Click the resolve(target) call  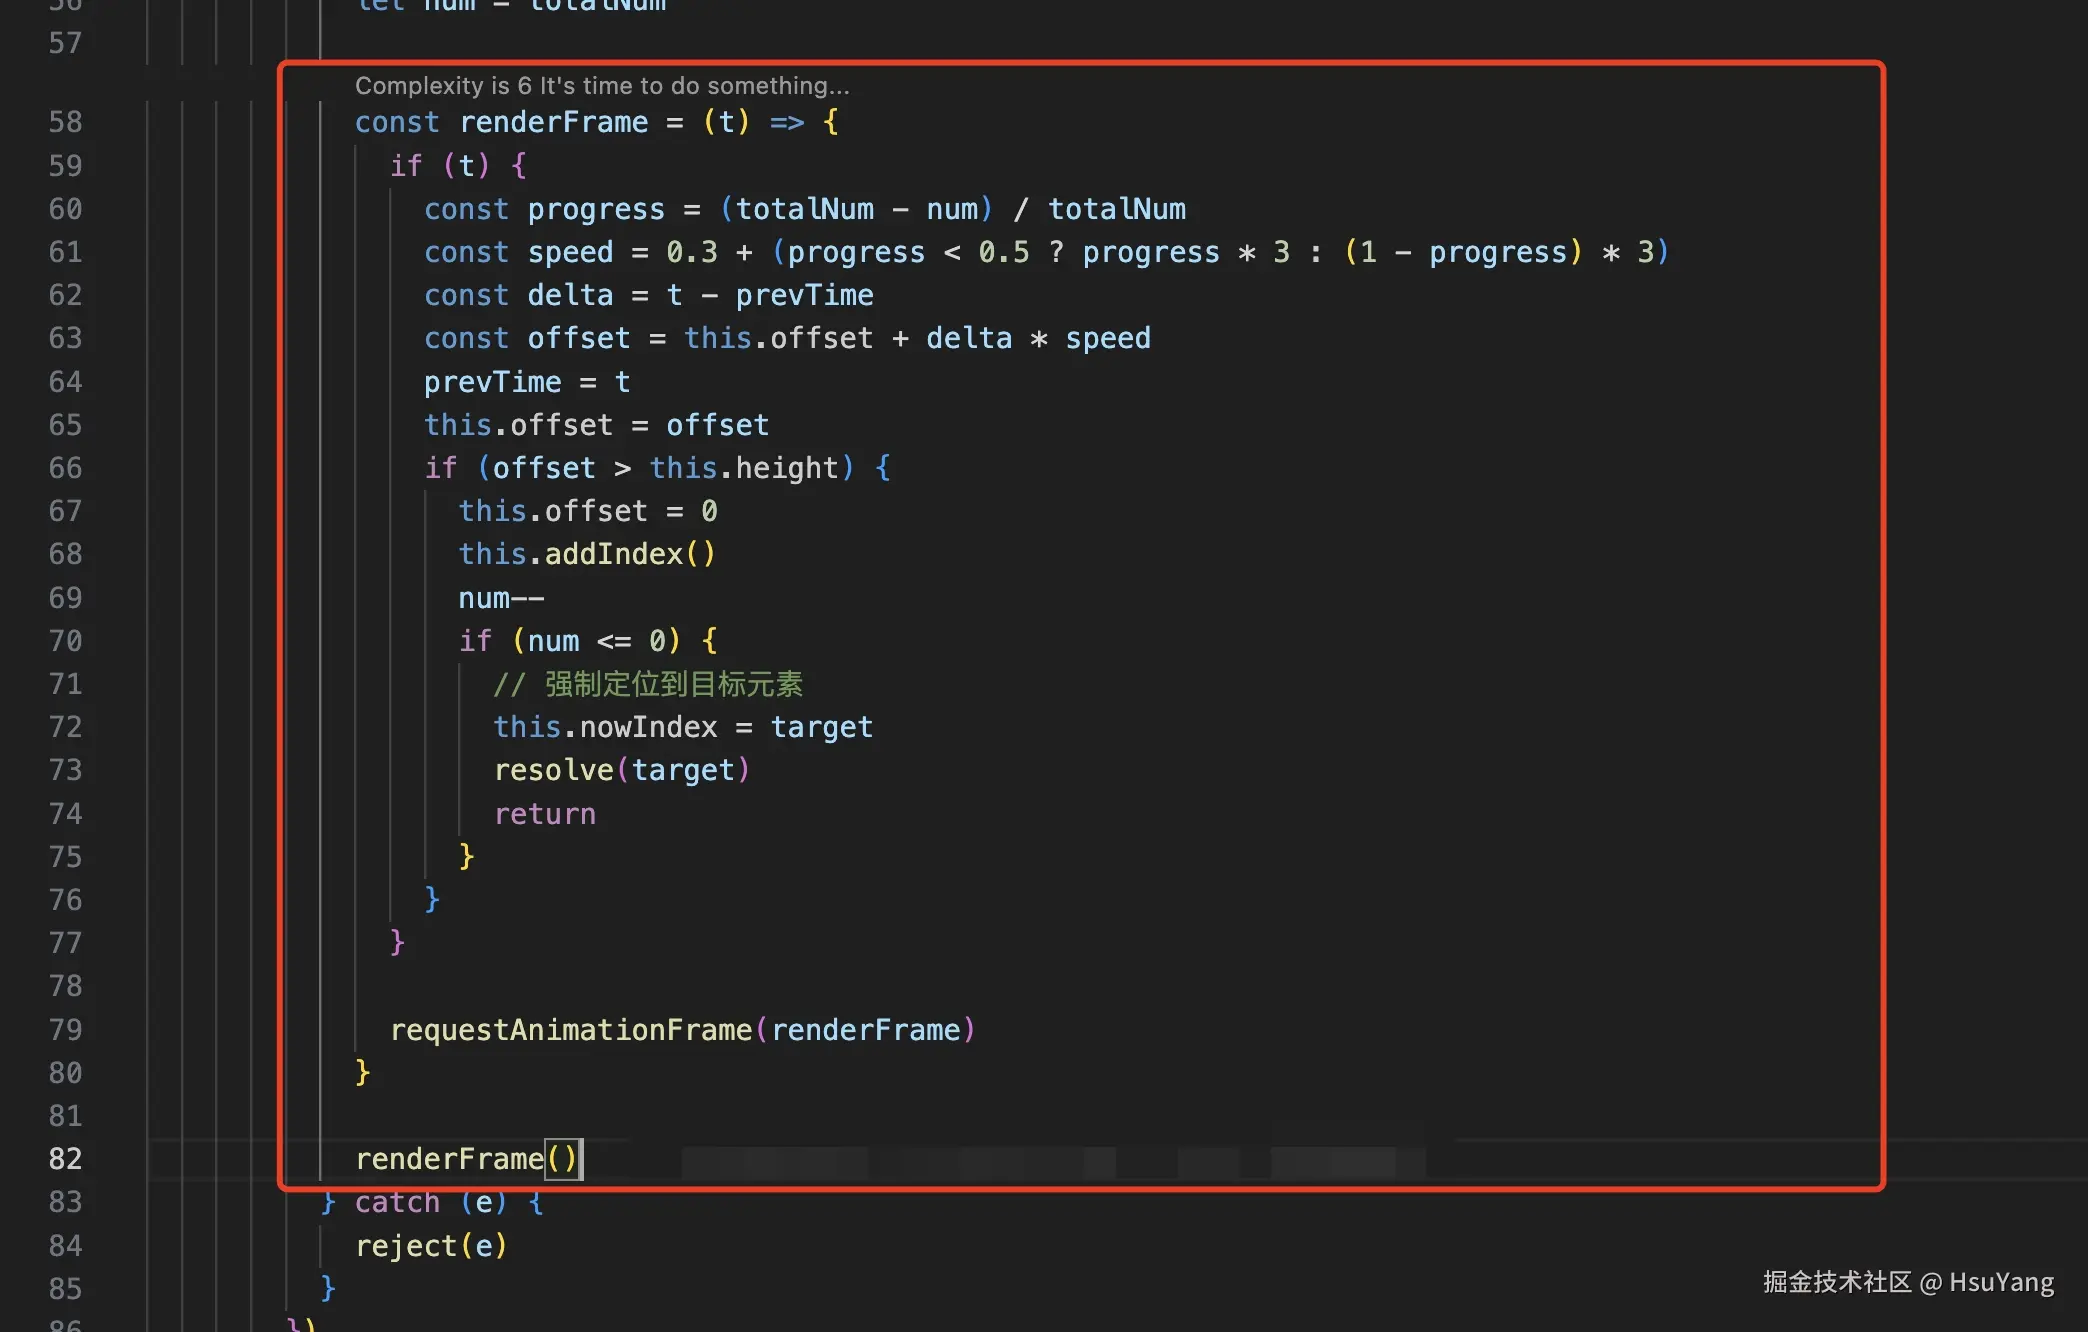[621, 770]
